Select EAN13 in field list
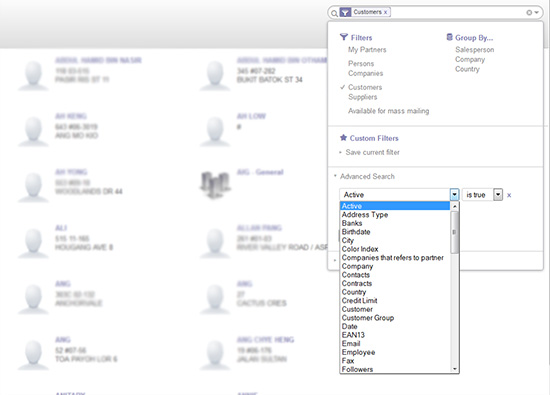This screenshot has height=395, width=550. coord(395,335)
